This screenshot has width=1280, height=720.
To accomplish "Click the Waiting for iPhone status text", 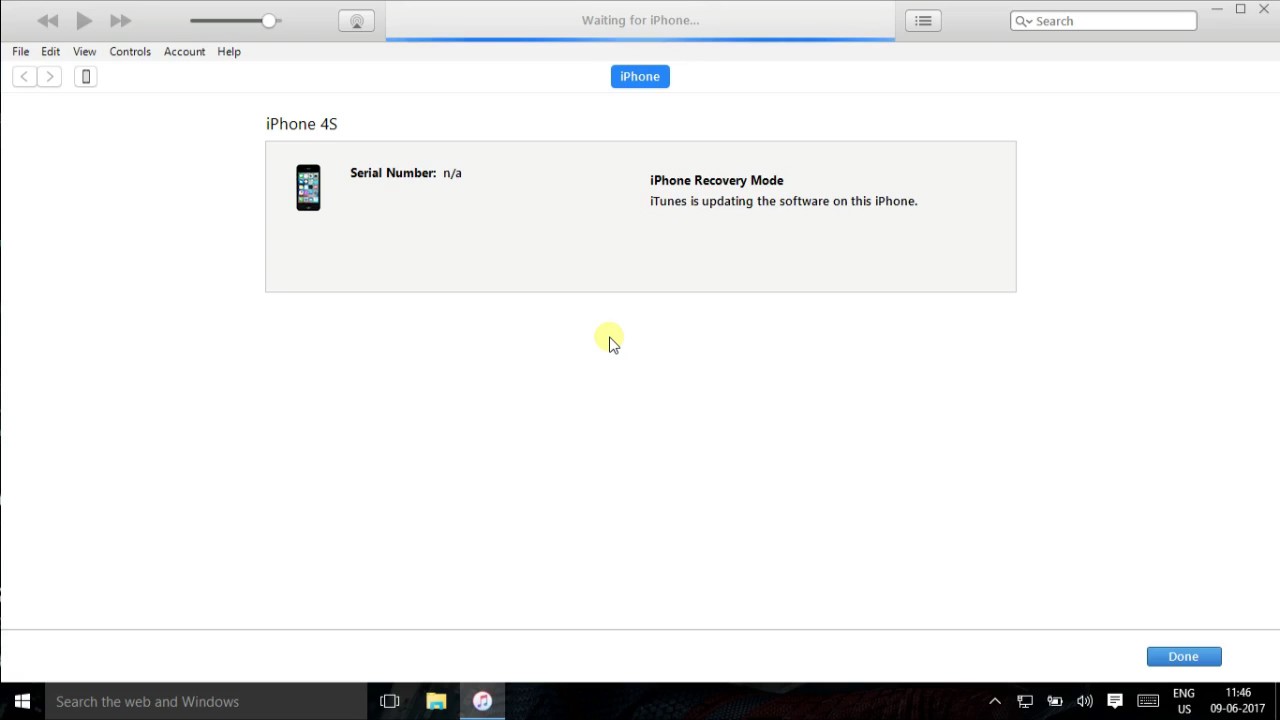I will click(x=640, y=20).
